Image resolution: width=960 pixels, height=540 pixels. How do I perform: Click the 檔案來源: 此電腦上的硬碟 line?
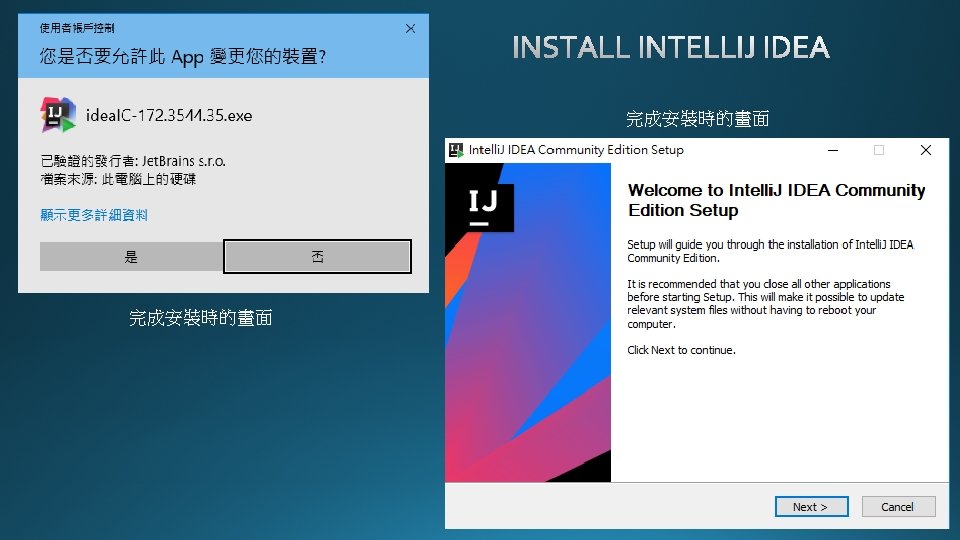pyautogui.click(x=118, y=179)
